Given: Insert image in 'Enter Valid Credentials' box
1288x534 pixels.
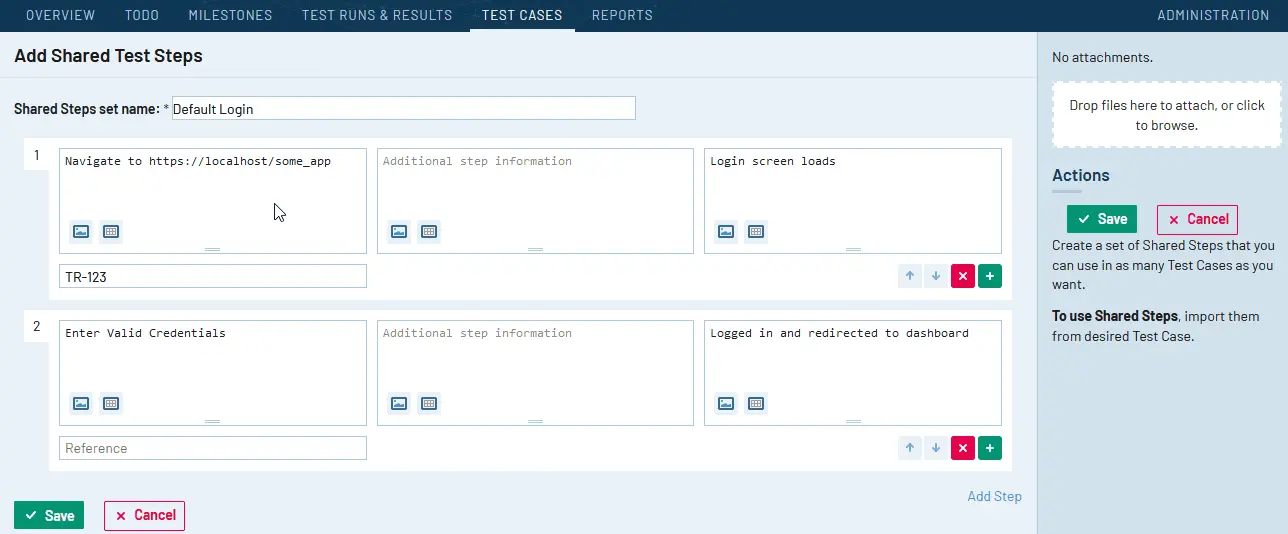Looking at the screenshot, I should (81, 403).
